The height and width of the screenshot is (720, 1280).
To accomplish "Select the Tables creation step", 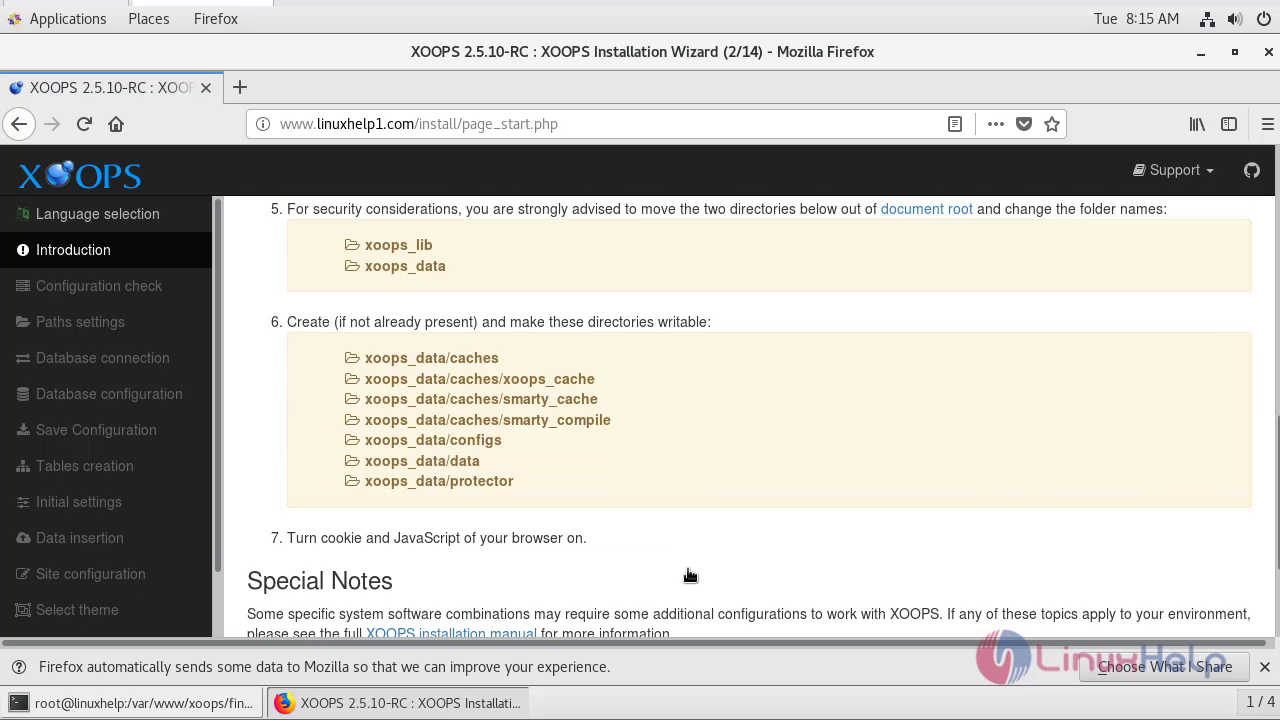I will (106, 466).
